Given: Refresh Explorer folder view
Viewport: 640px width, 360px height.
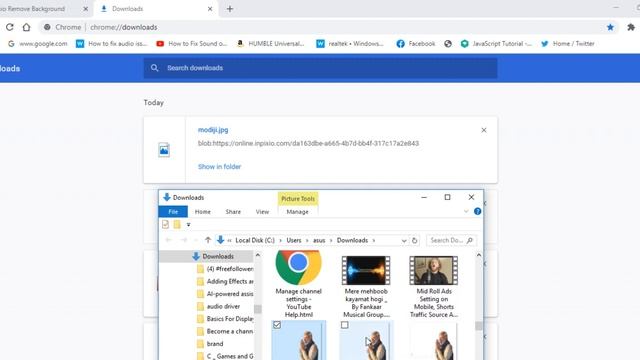Looking at the screenshot, I should tap(415, 240).
